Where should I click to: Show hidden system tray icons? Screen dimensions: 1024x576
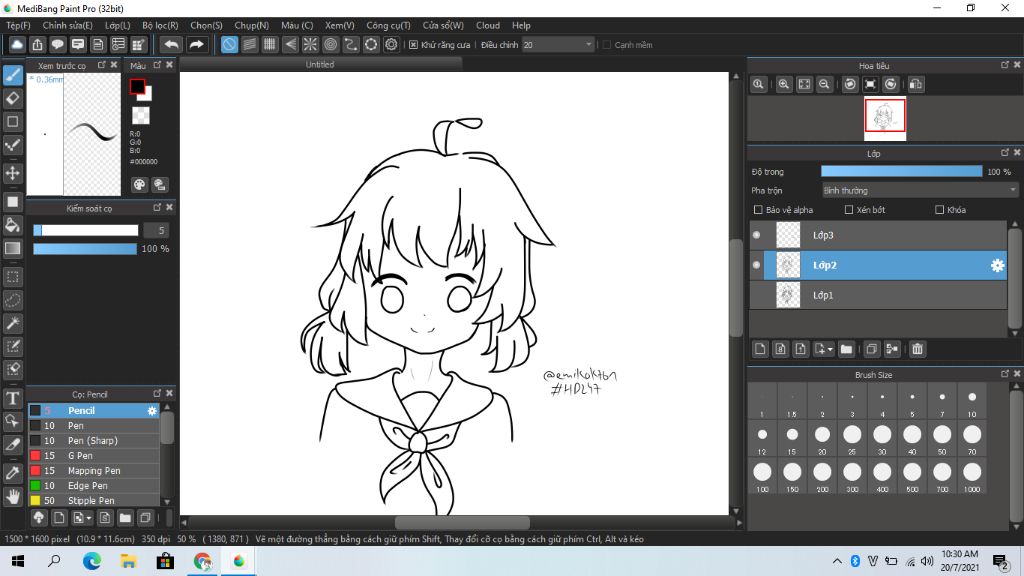tap(837, 561)
